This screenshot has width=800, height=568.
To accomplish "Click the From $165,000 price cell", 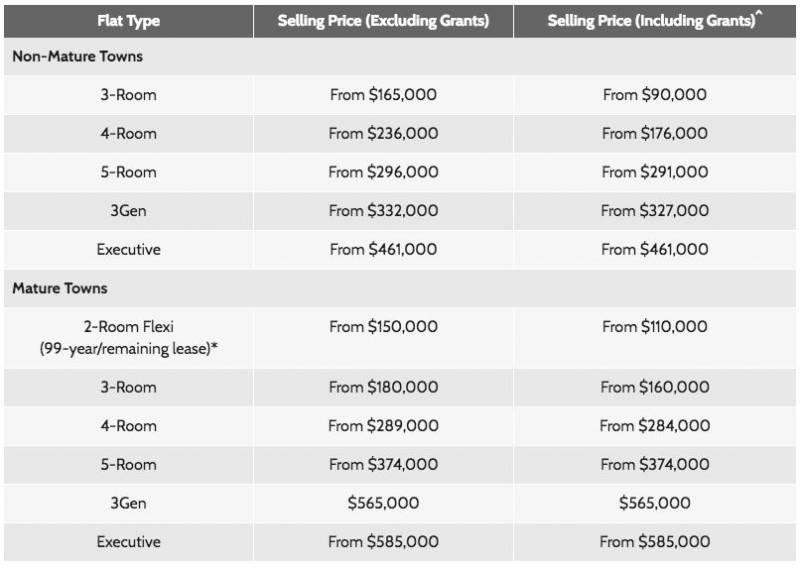I will pyautogui.click(x=383, y=95).
